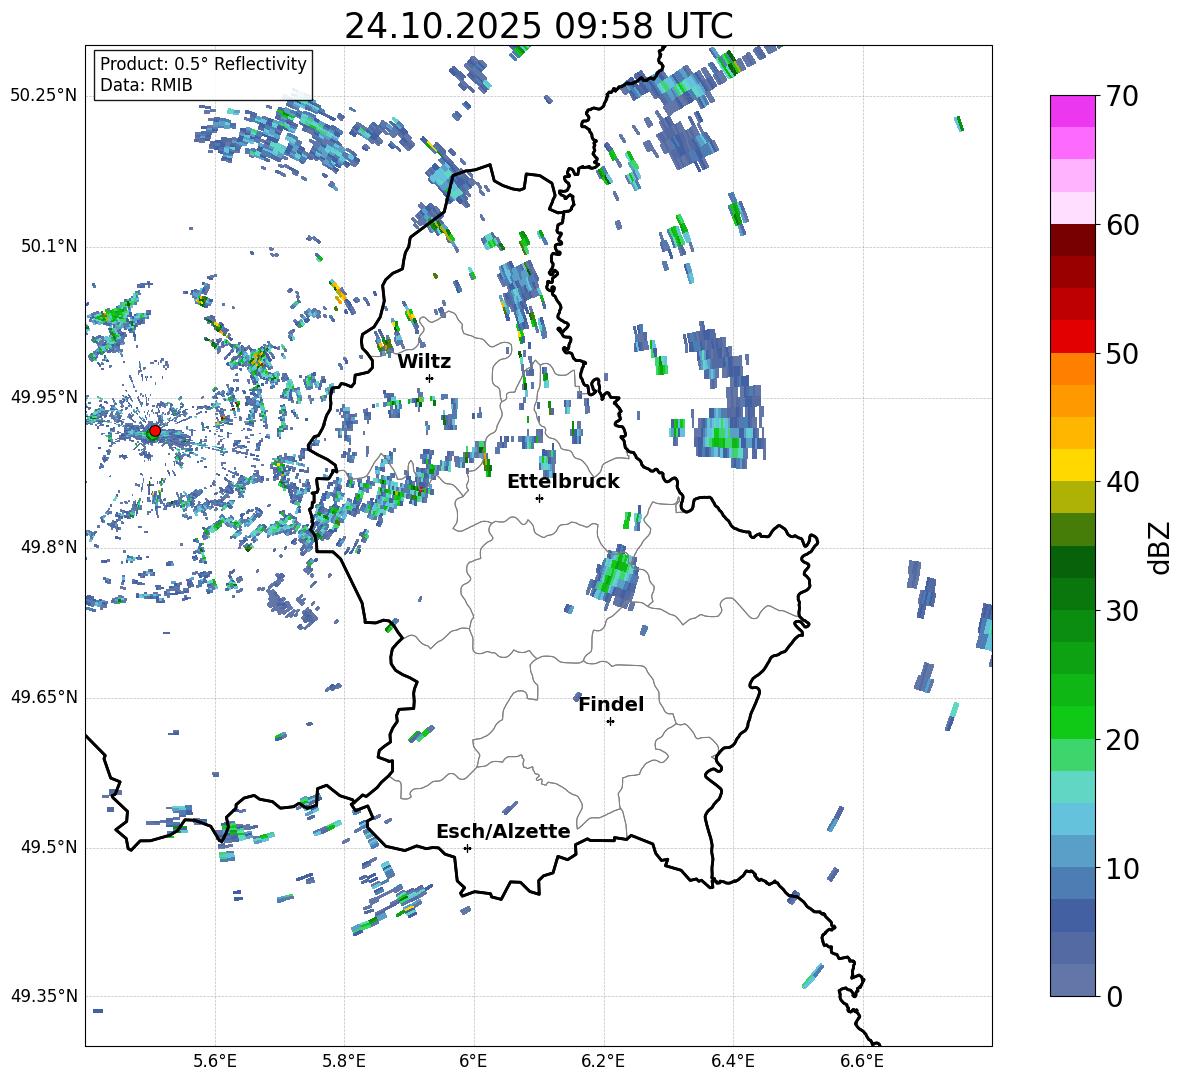
Task: Click the colorbar tick label 10
Action: tap(1122, 868)
